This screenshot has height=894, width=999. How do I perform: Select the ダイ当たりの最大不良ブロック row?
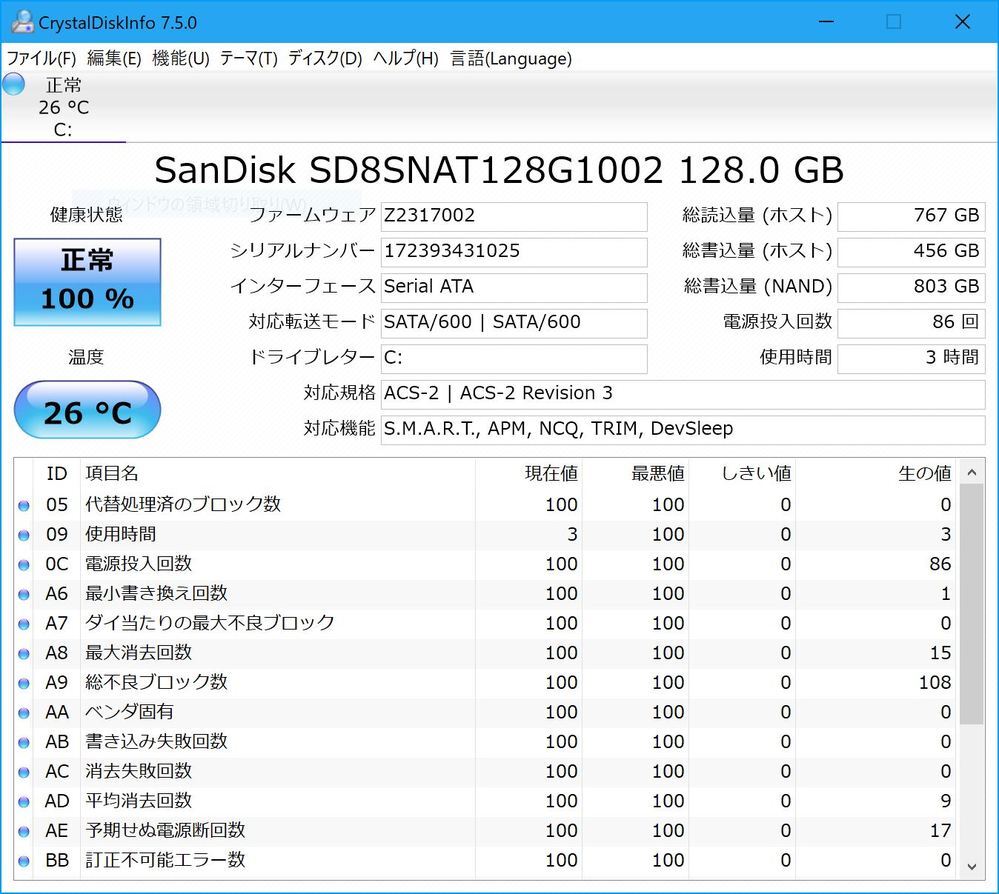coord(485,624)
